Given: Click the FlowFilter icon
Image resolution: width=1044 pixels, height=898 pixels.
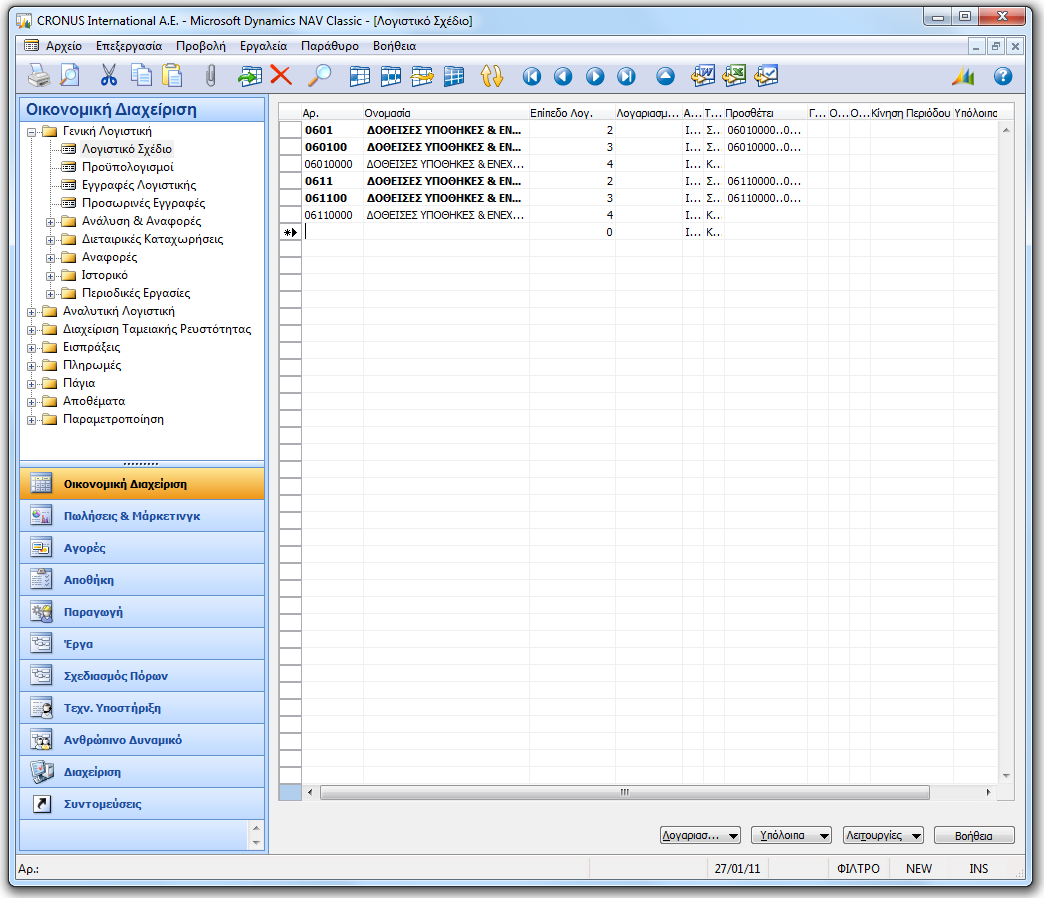Looking at the screenshot, I should click(x=422, y=76).
